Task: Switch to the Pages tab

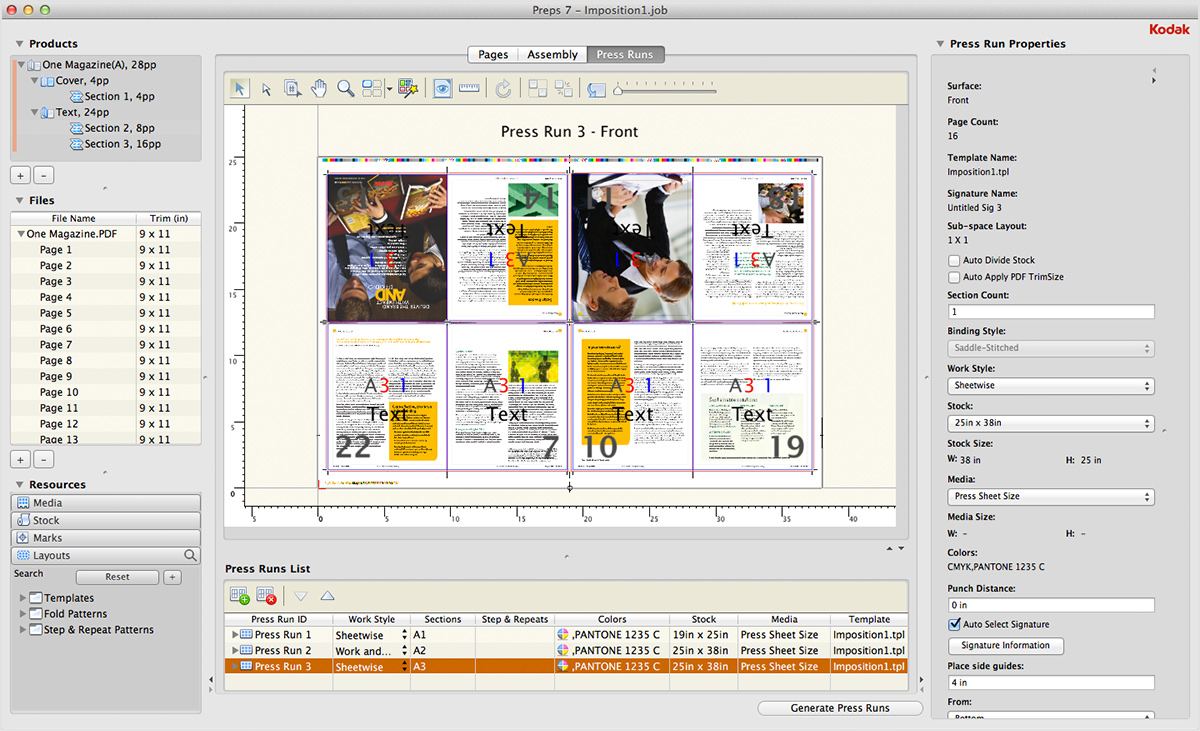Action: coord(493,55)
